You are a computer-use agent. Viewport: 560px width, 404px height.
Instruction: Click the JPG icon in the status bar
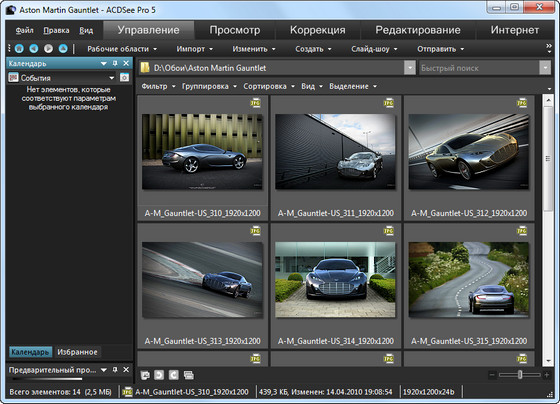point(127,392)
